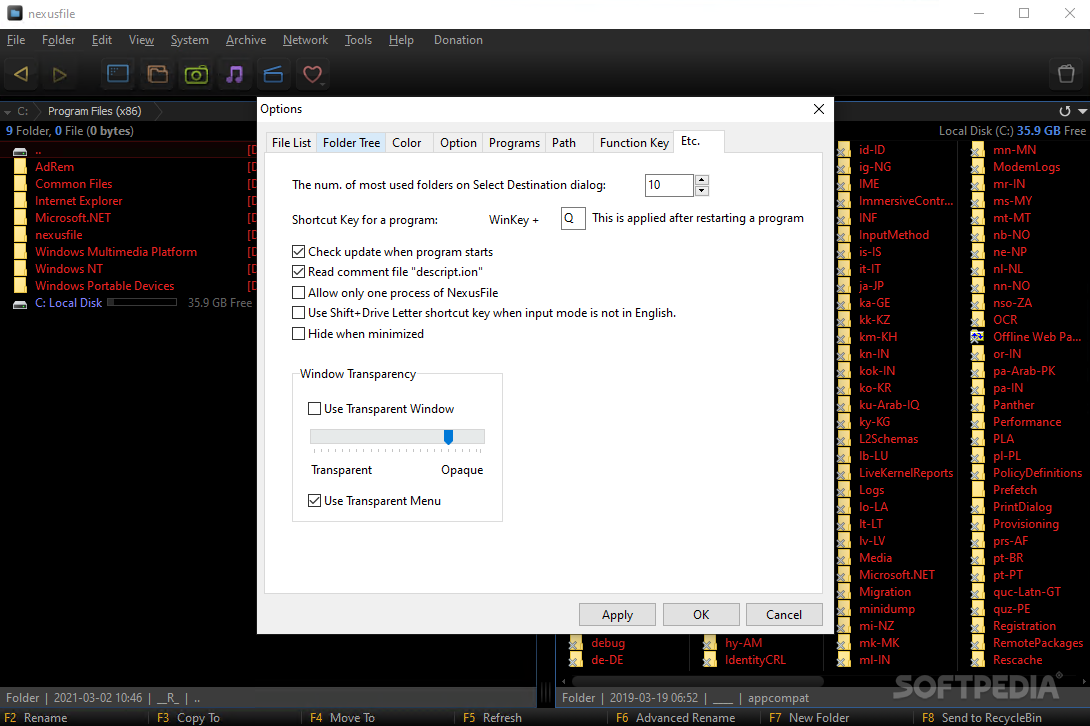
Task: Enable Use Transparent Window
Action: point(314,409)
